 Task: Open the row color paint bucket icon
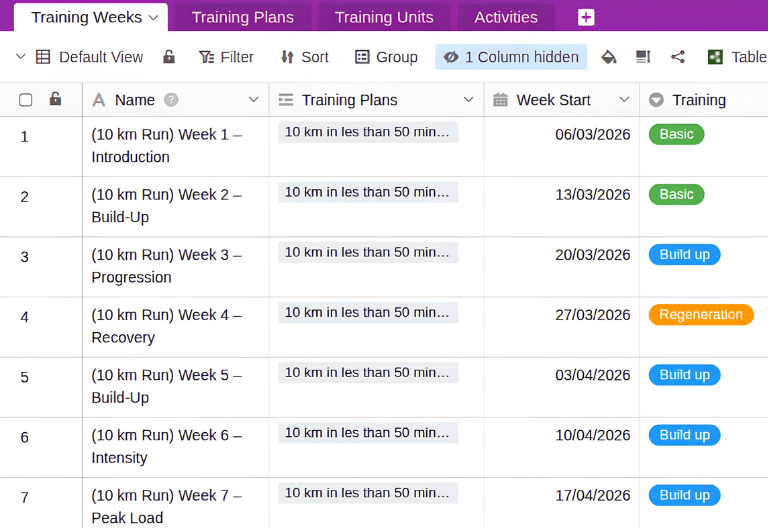point(608,57)
